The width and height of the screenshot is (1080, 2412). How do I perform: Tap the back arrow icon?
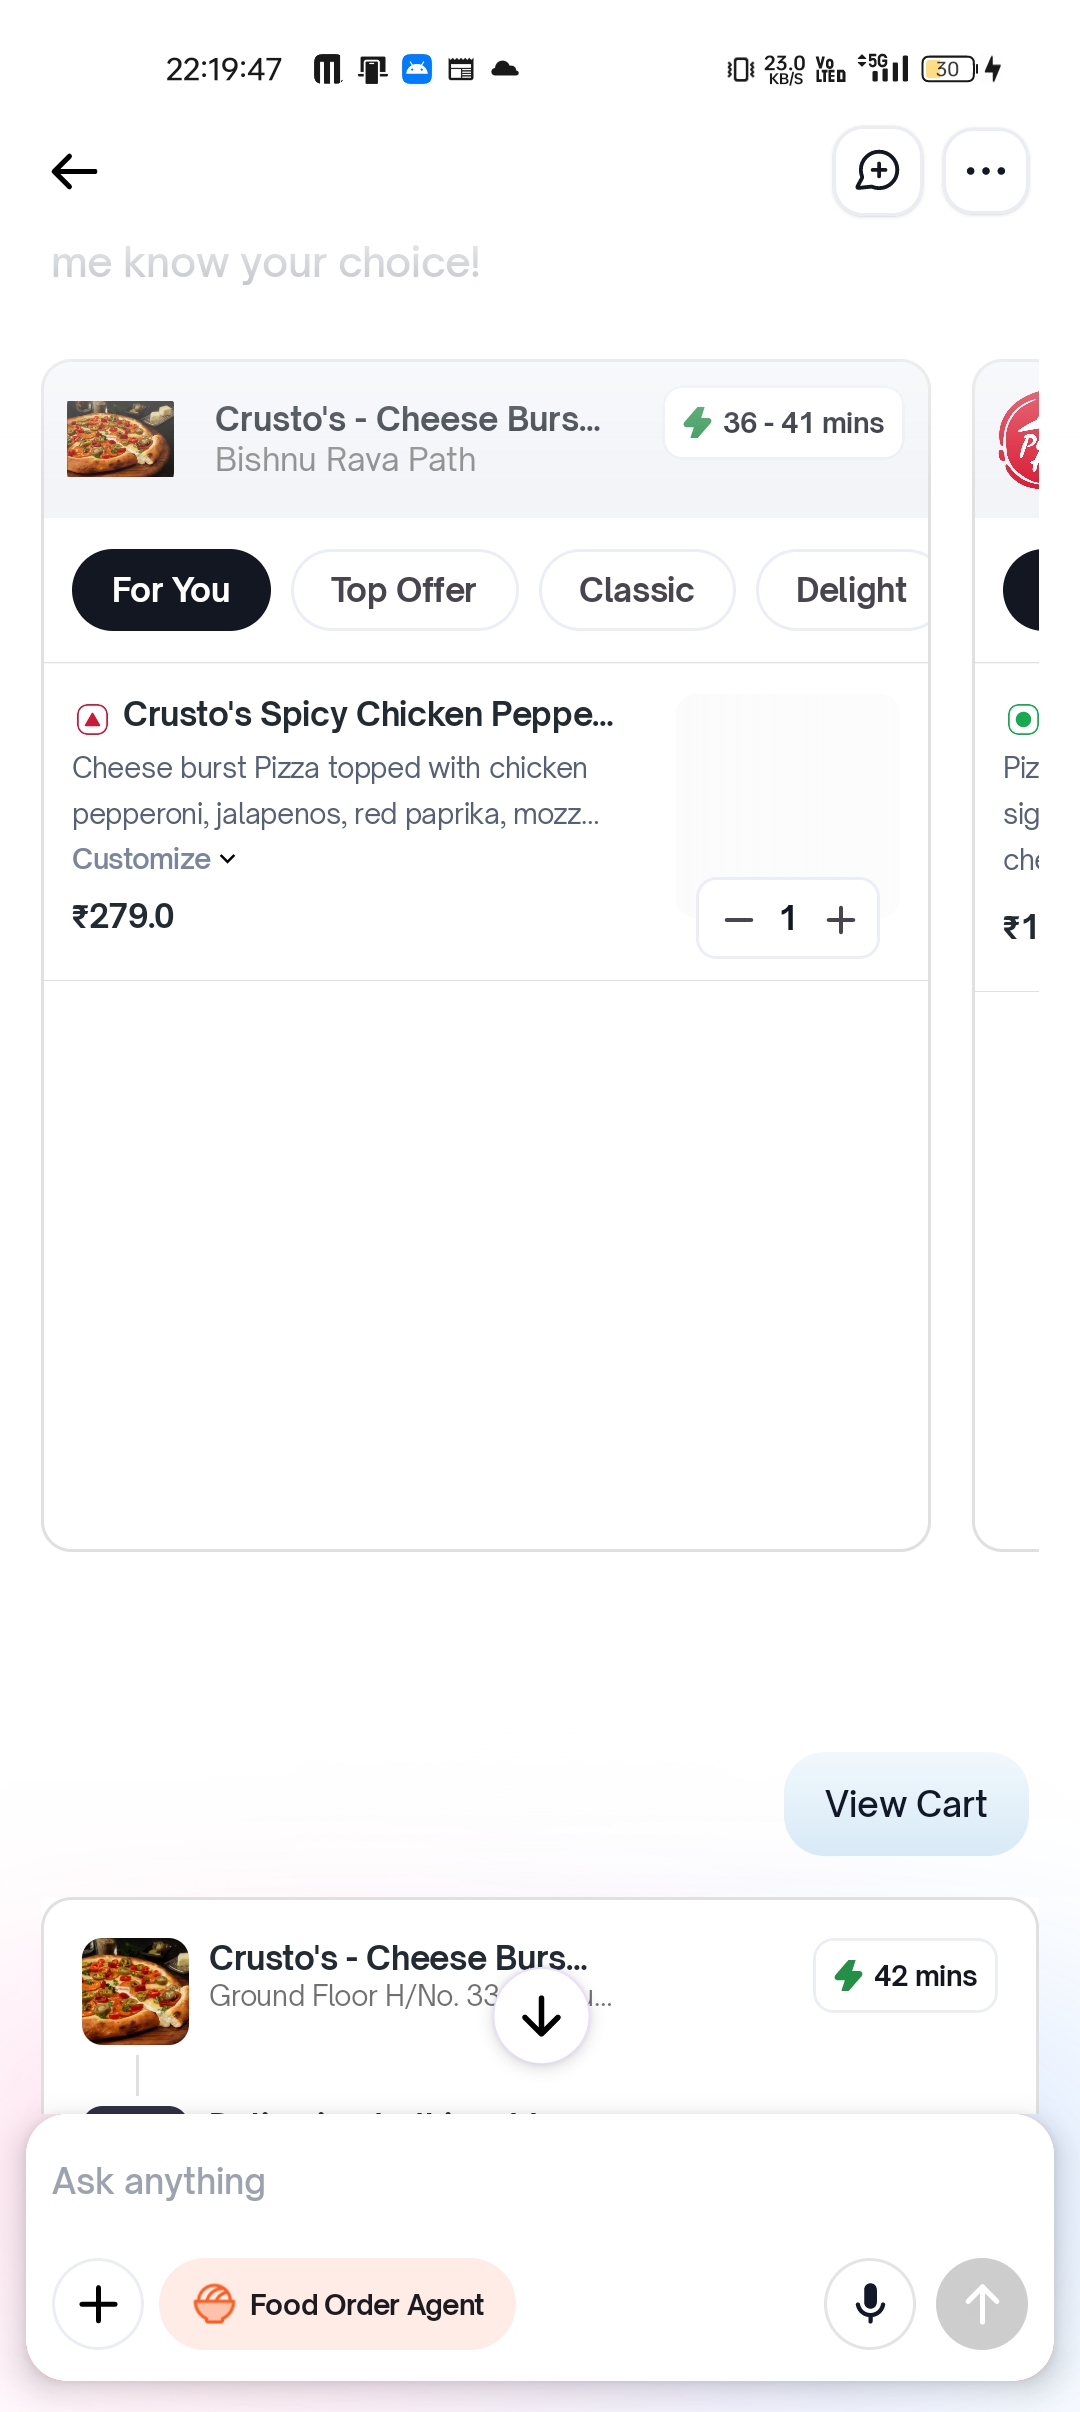pos(75,171)
